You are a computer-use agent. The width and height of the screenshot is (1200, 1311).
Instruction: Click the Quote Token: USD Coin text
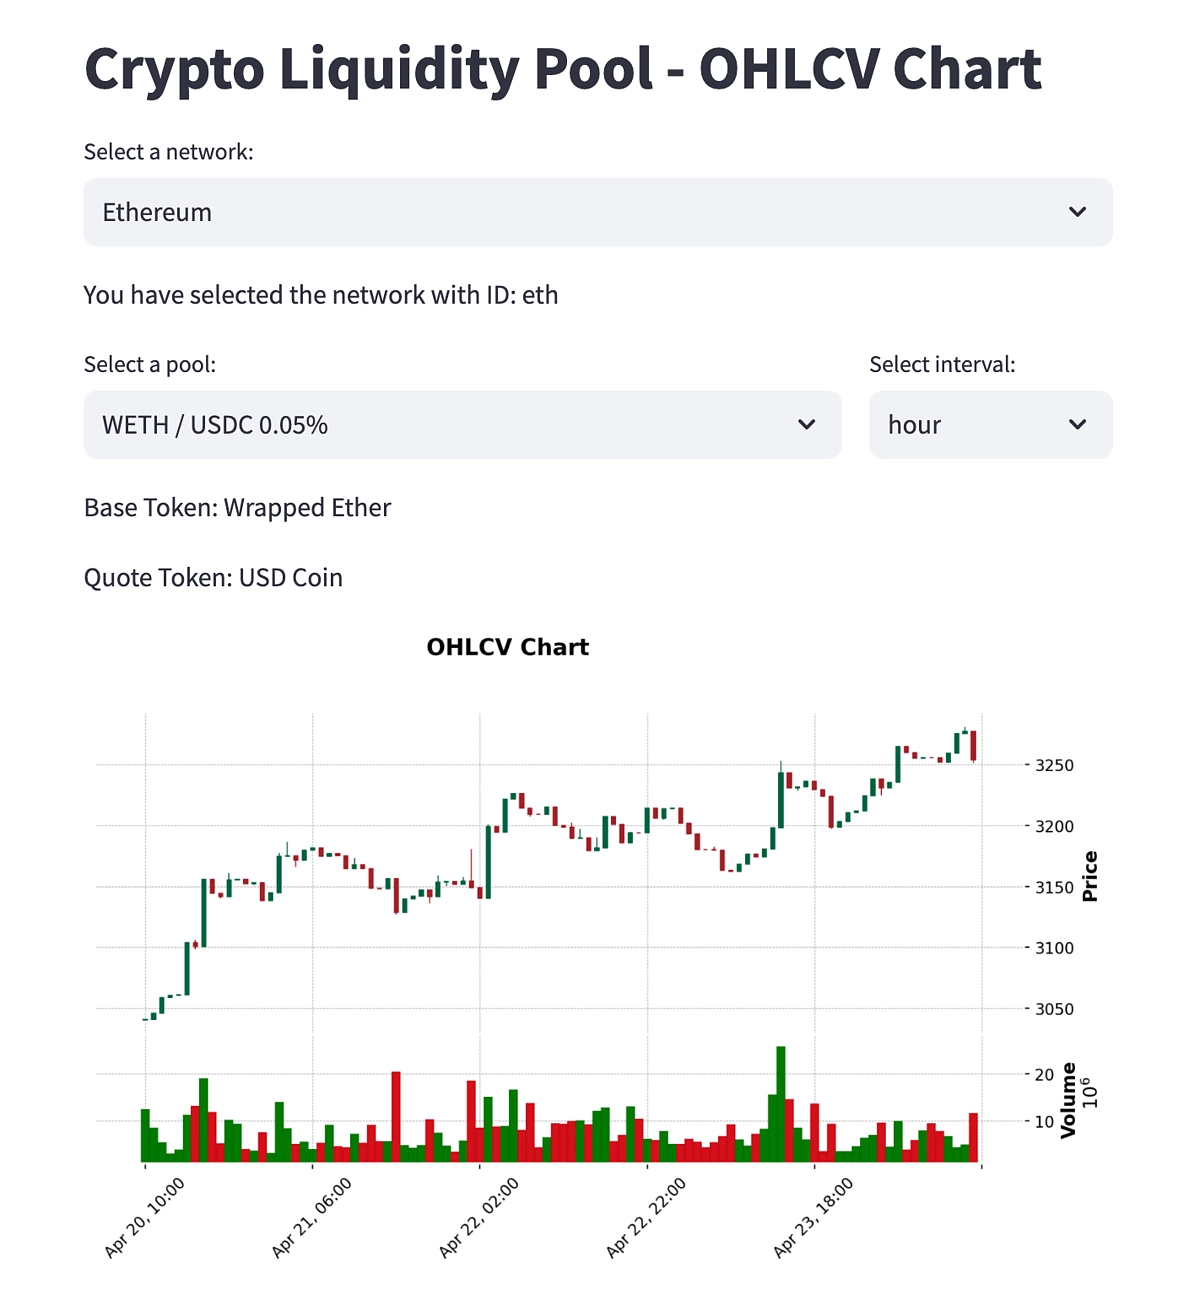pos(213,578)
